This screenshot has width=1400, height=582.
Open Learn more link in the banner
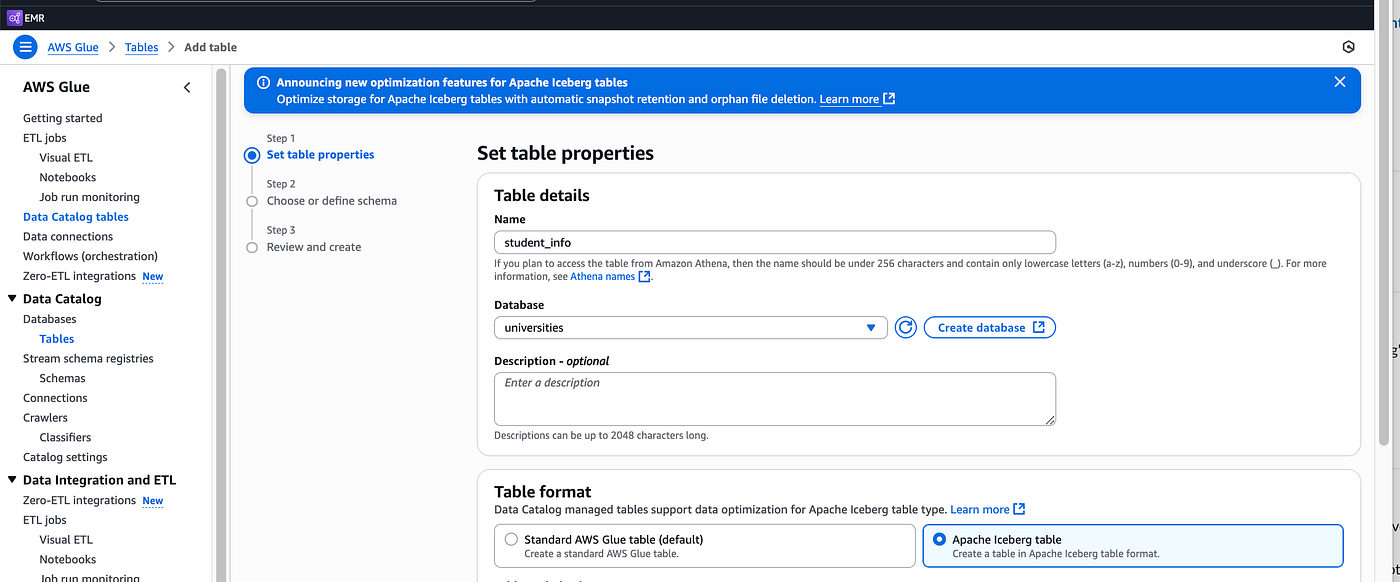coord(857,99)
